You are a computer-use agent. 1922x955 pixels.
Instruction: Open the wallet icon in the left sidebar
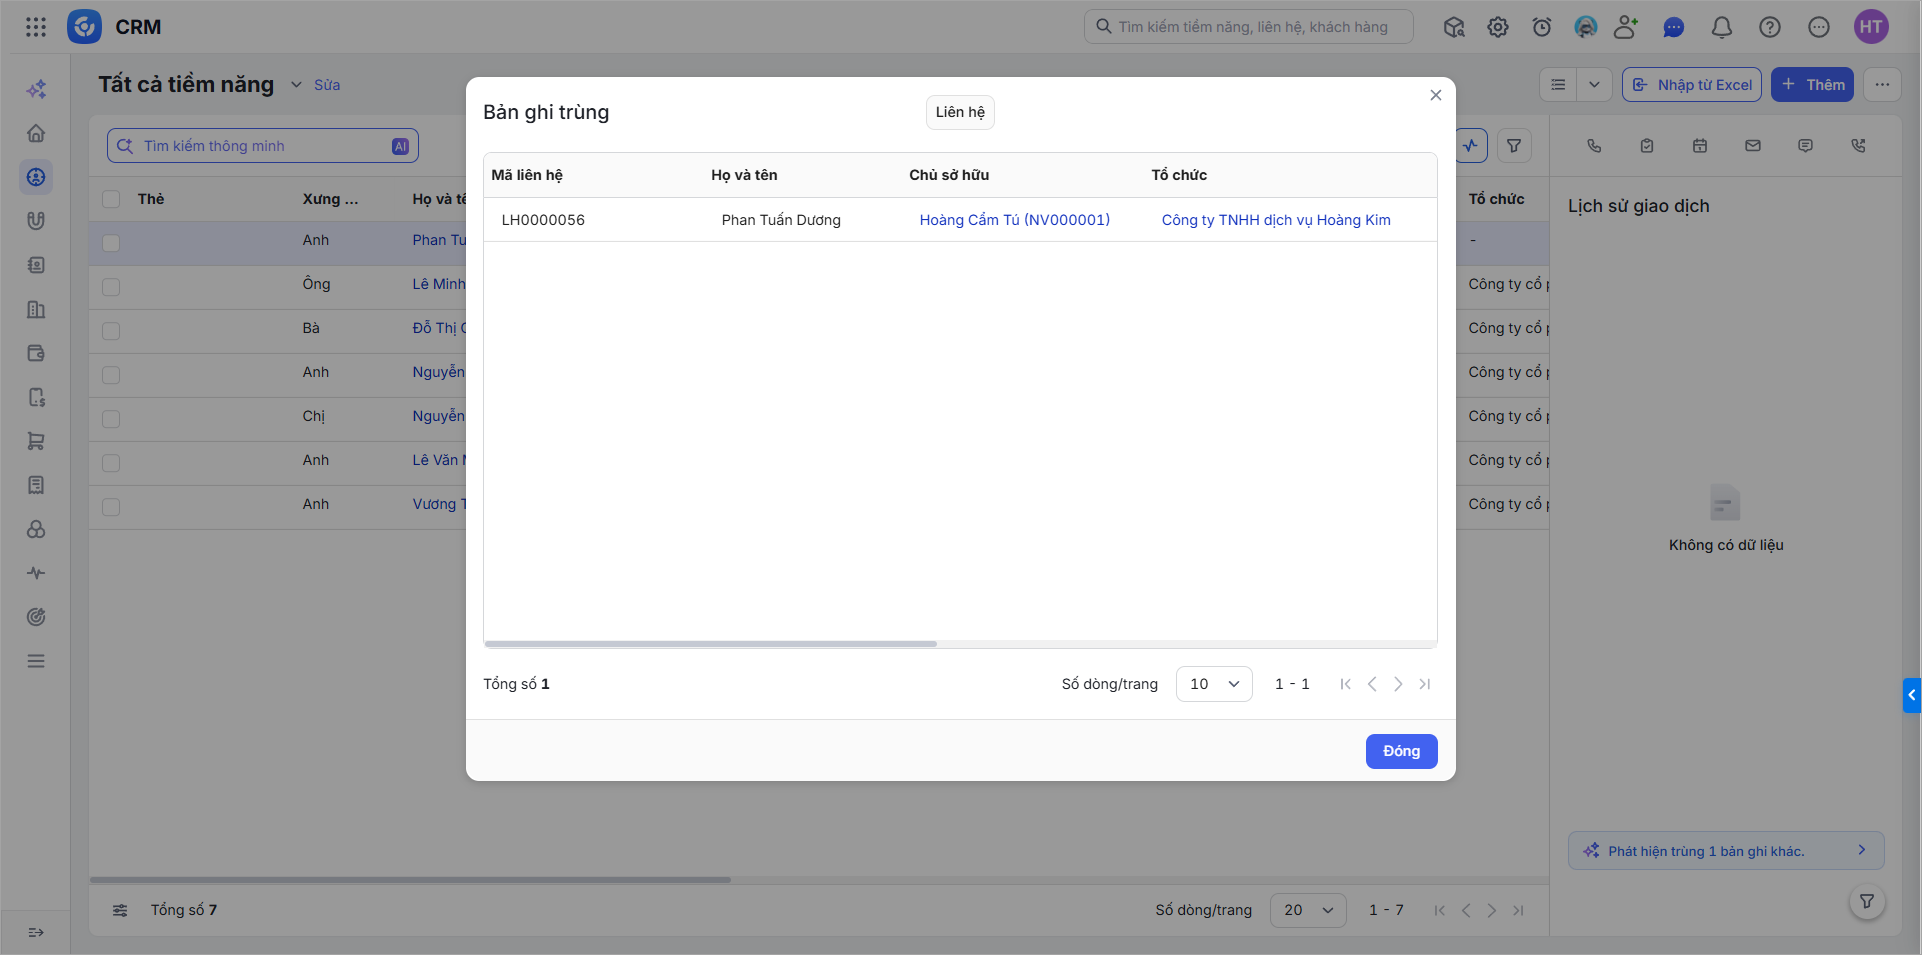coord(36,353)
